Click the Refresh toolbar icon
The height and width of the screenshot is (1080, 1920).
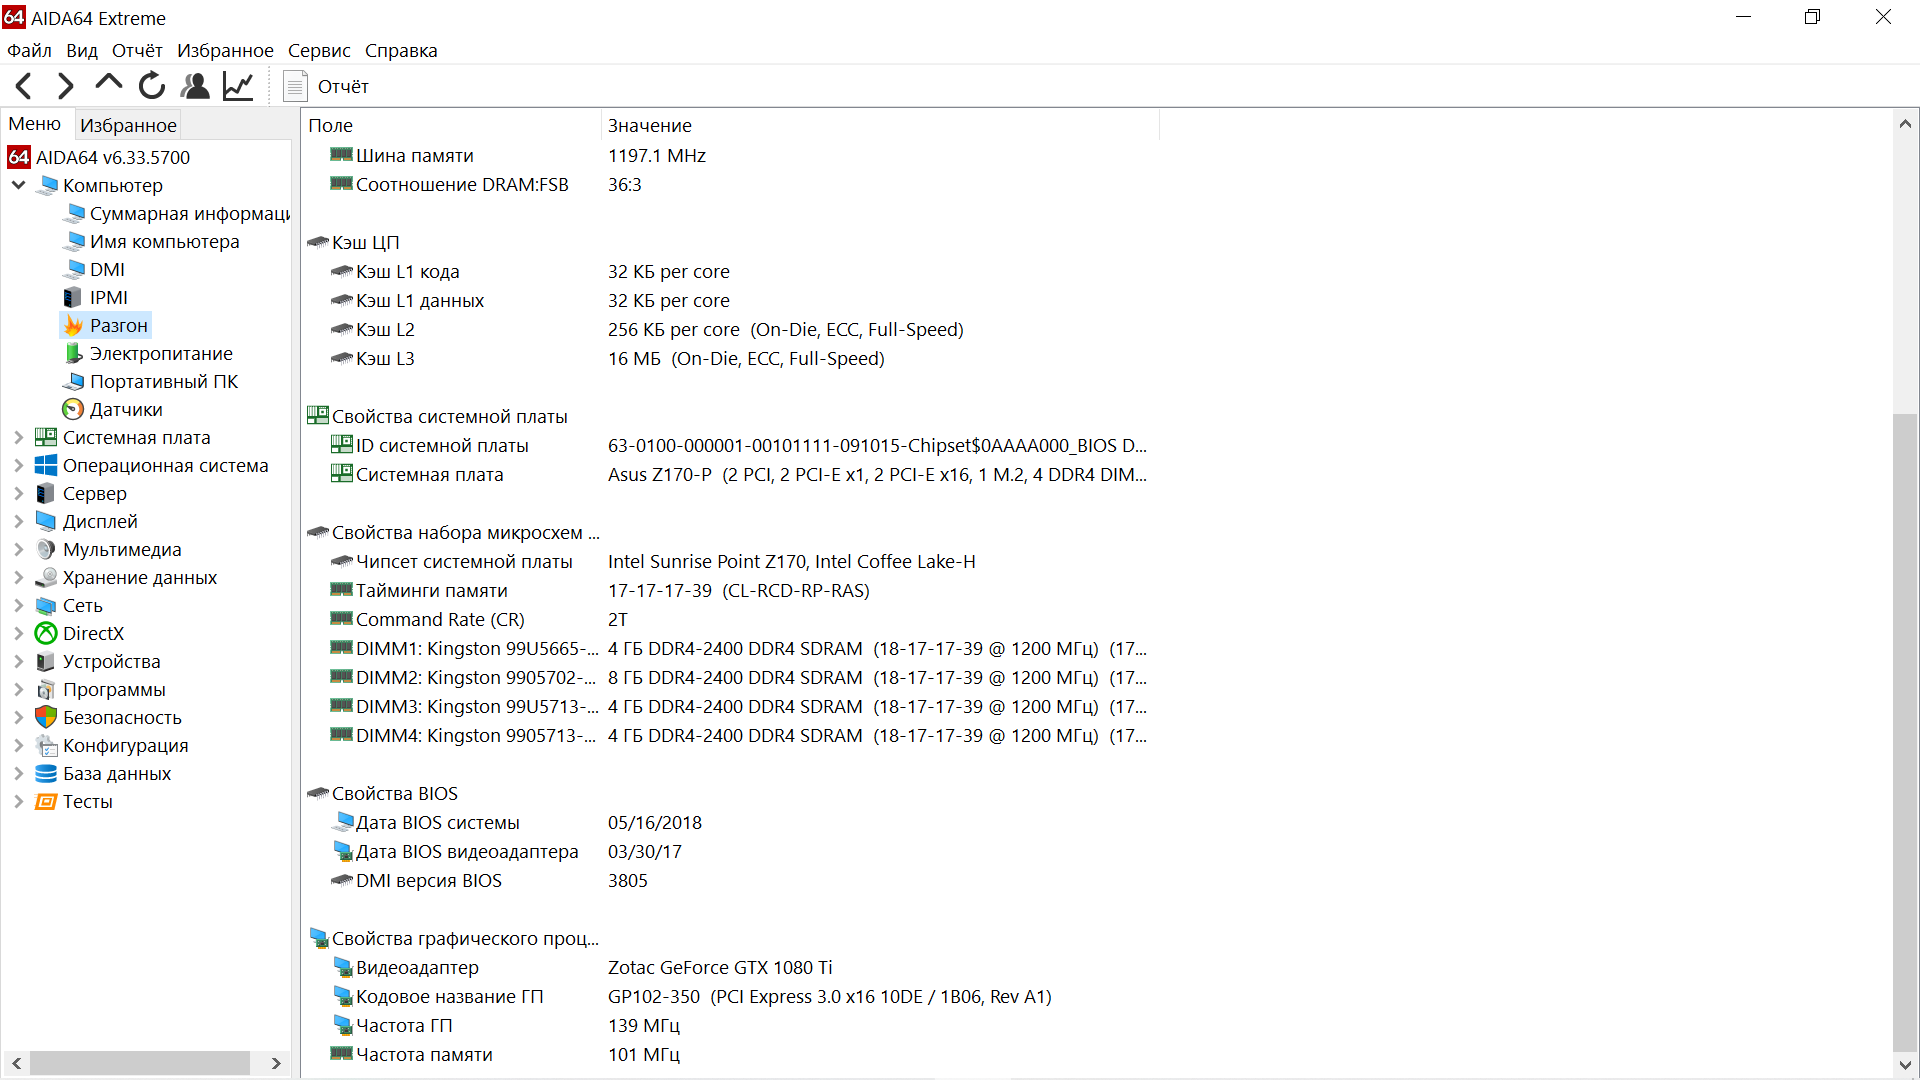[152, 87]
